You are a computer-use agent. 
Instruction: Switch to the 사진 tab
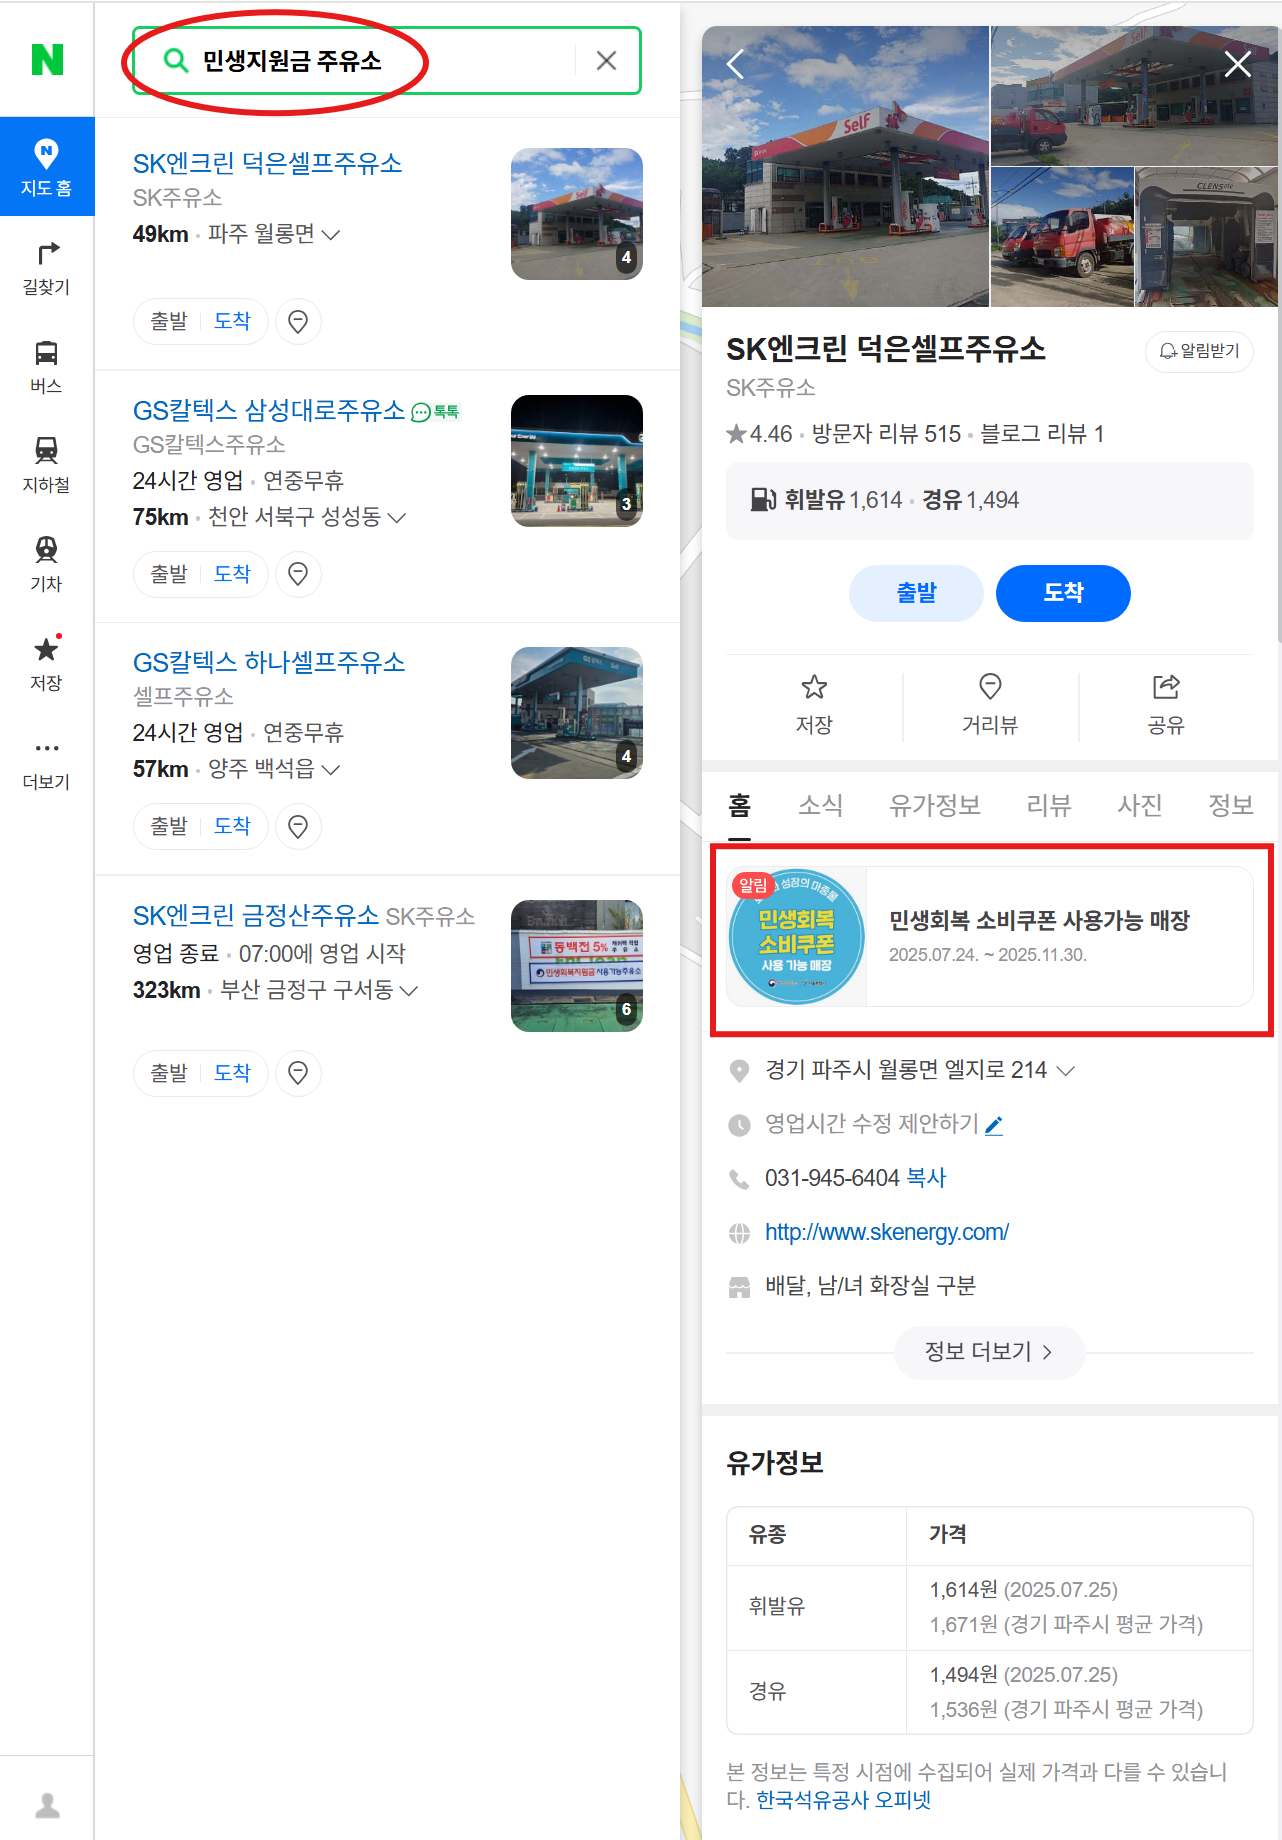pos(1140,806)
